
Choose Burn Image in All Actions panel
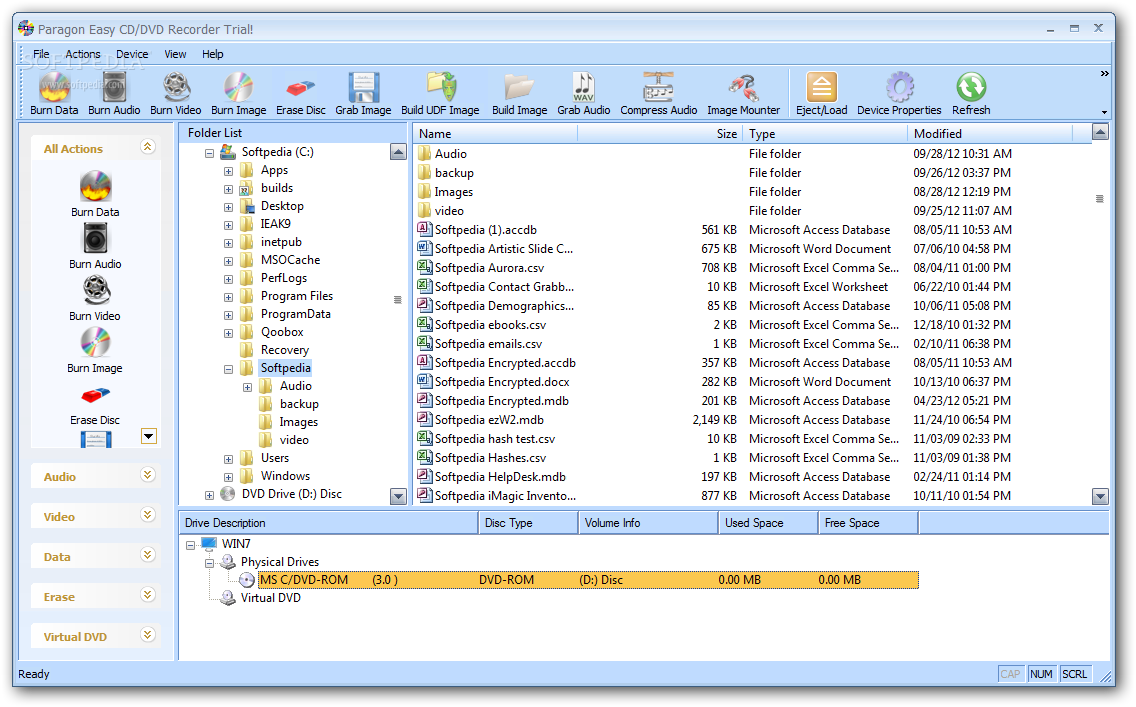click(95, 351)
